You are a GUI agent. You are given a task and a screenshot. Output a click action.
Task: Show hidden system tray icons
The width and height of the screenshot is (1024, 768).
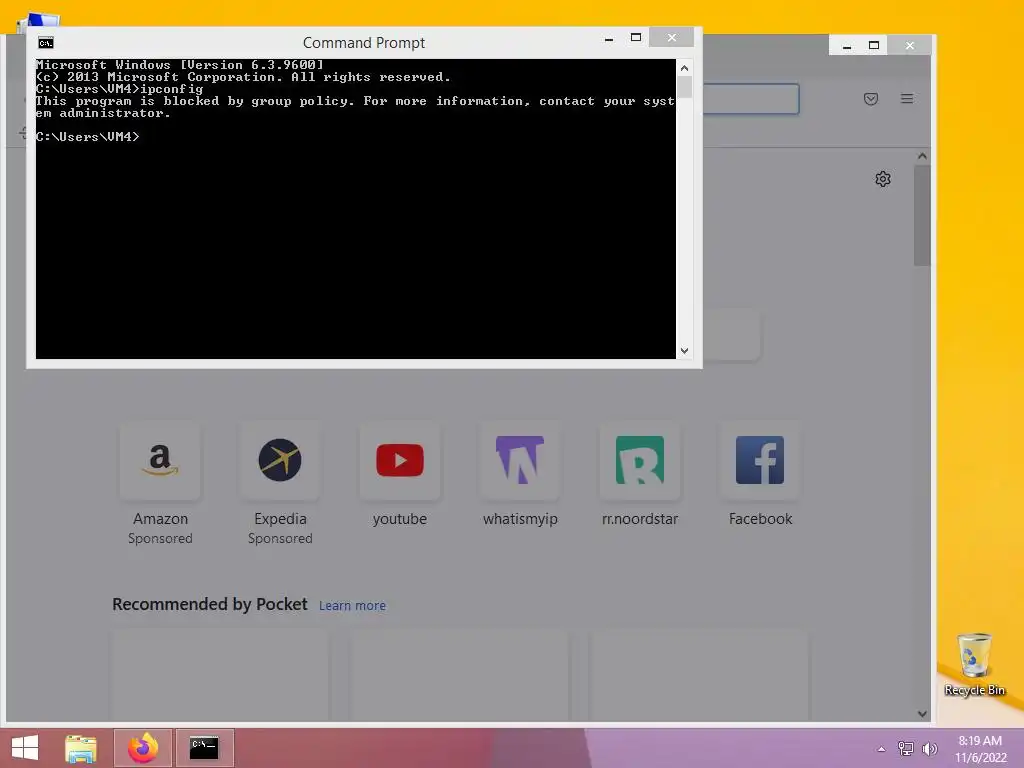click(881, 749)
